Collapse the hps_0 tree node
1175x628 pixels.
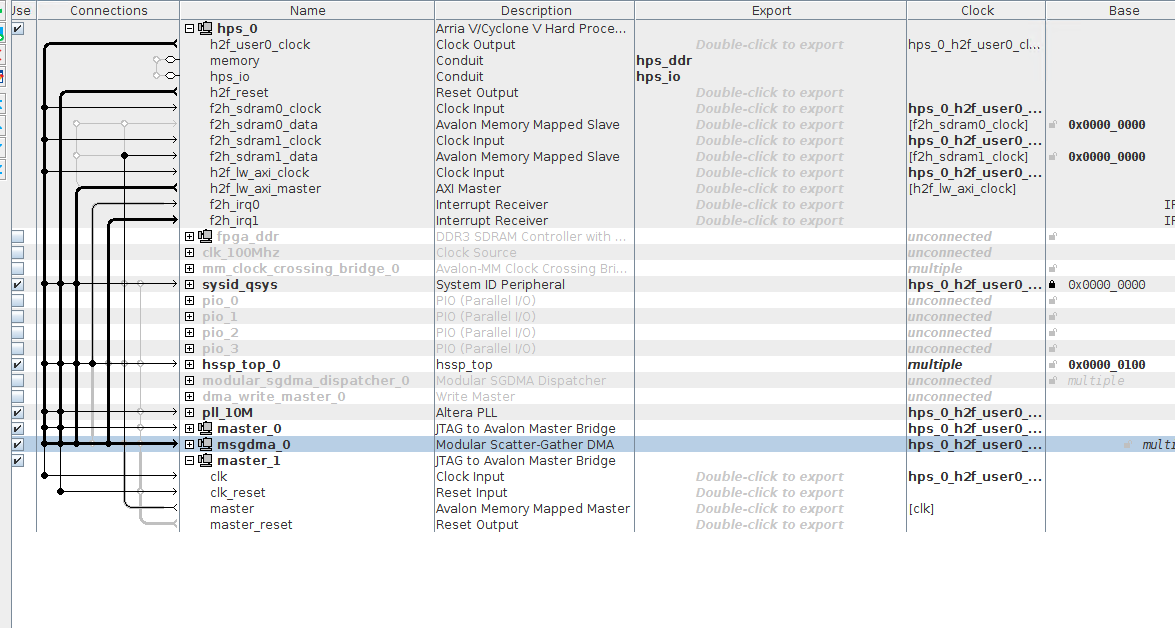click(190, 29)
